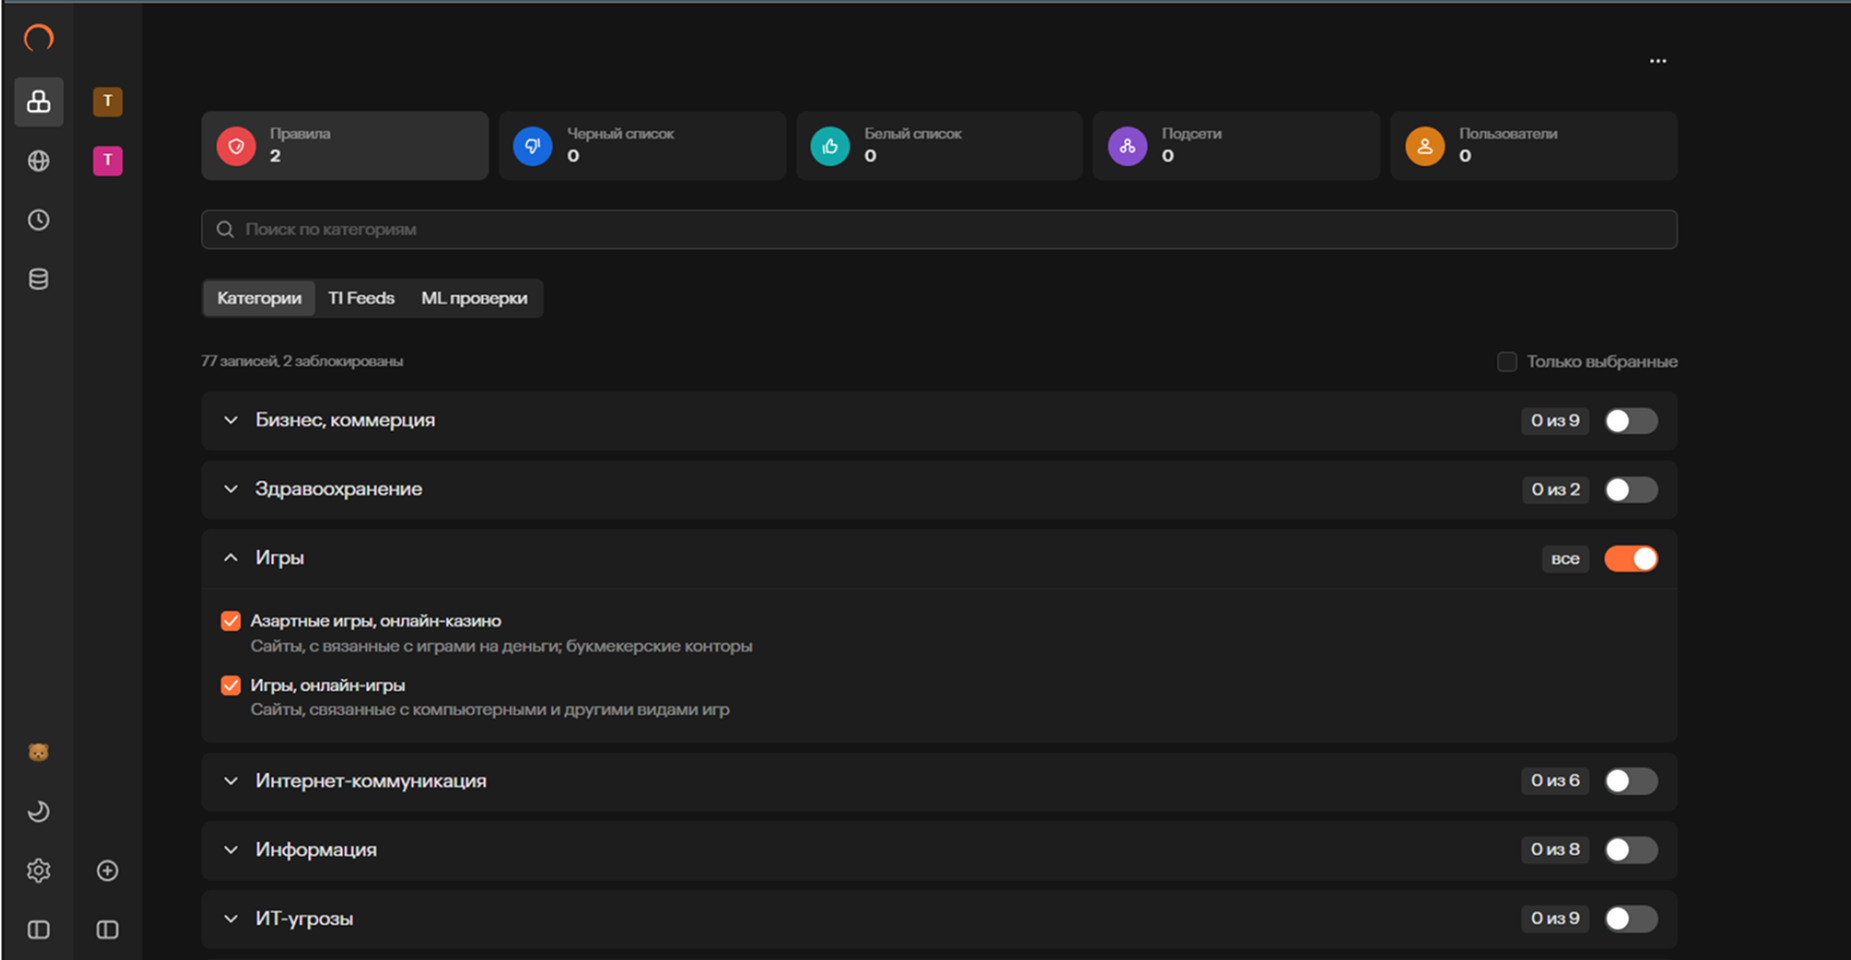1851x960 pixels.
Task: Click the database icon in left sidebar
Action: [38, 279]
